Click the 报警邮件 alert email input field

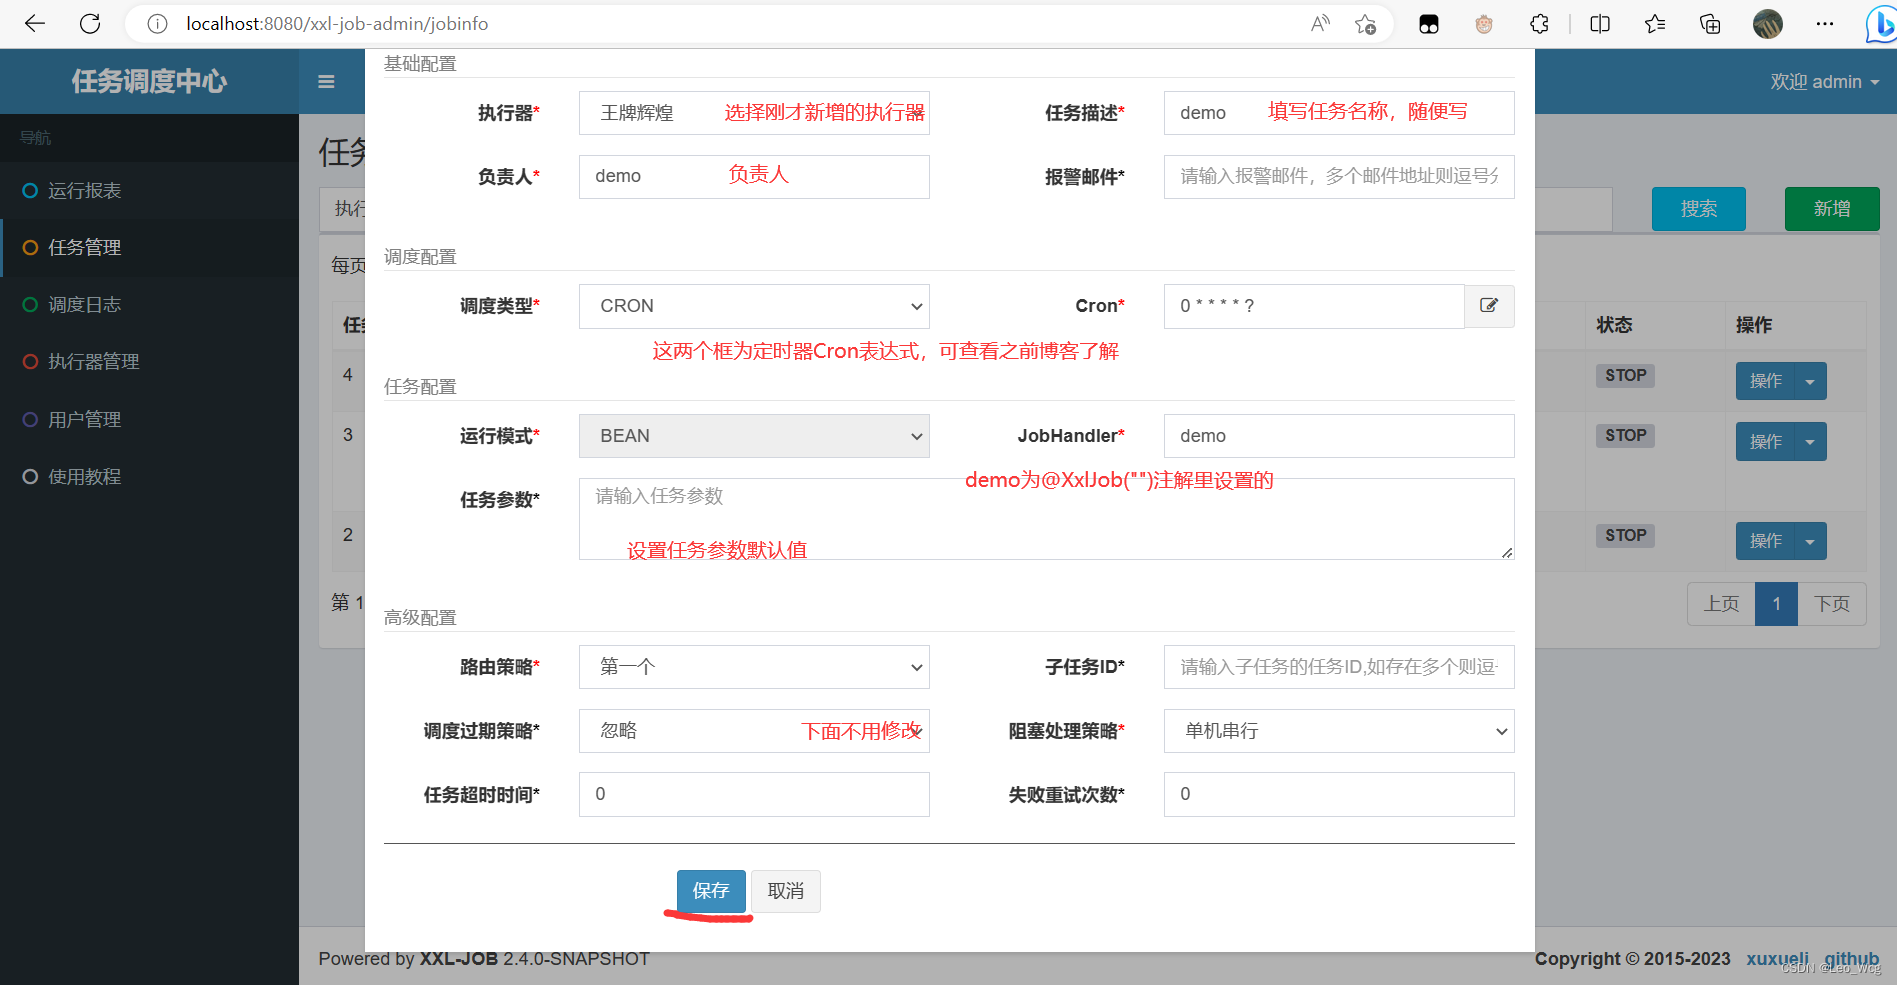1338,176
